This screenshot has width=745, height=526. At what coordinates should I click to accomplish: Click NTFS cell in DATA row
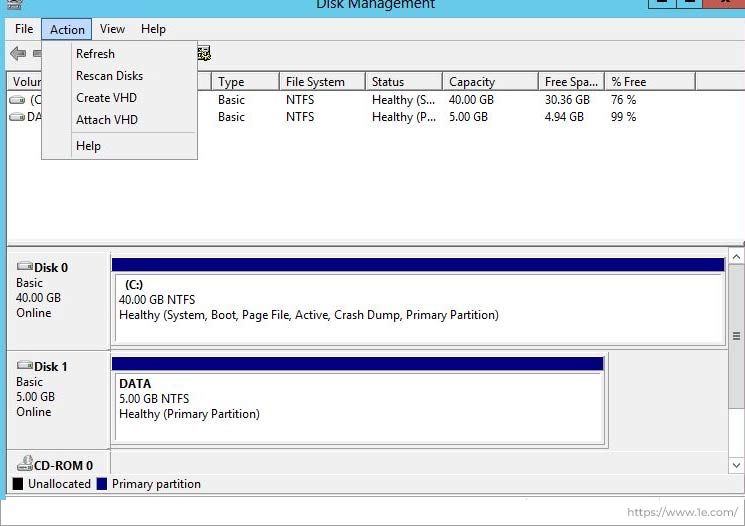coord(300,117)
